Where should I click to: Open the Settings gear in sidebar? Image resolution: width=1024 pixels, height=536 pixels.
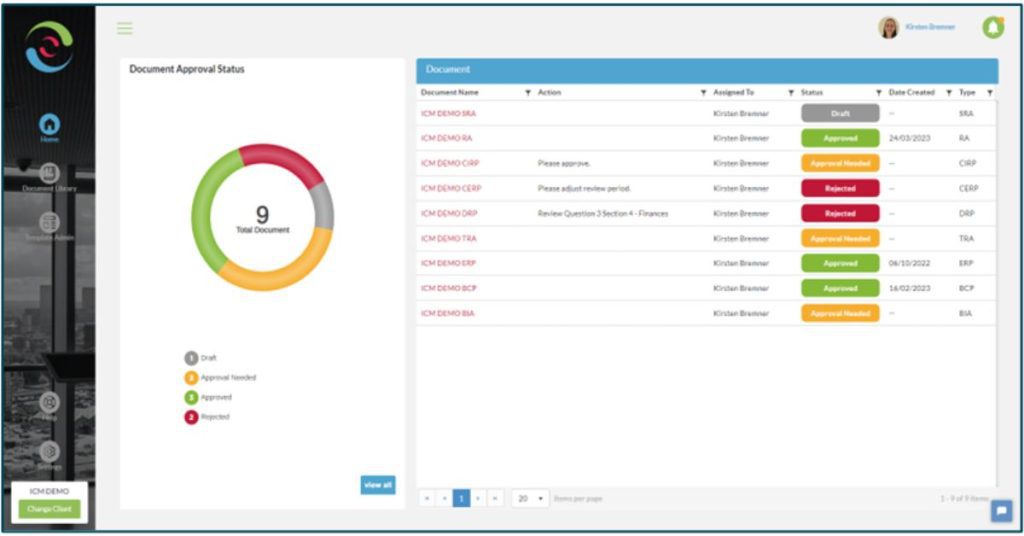[50, 451]
